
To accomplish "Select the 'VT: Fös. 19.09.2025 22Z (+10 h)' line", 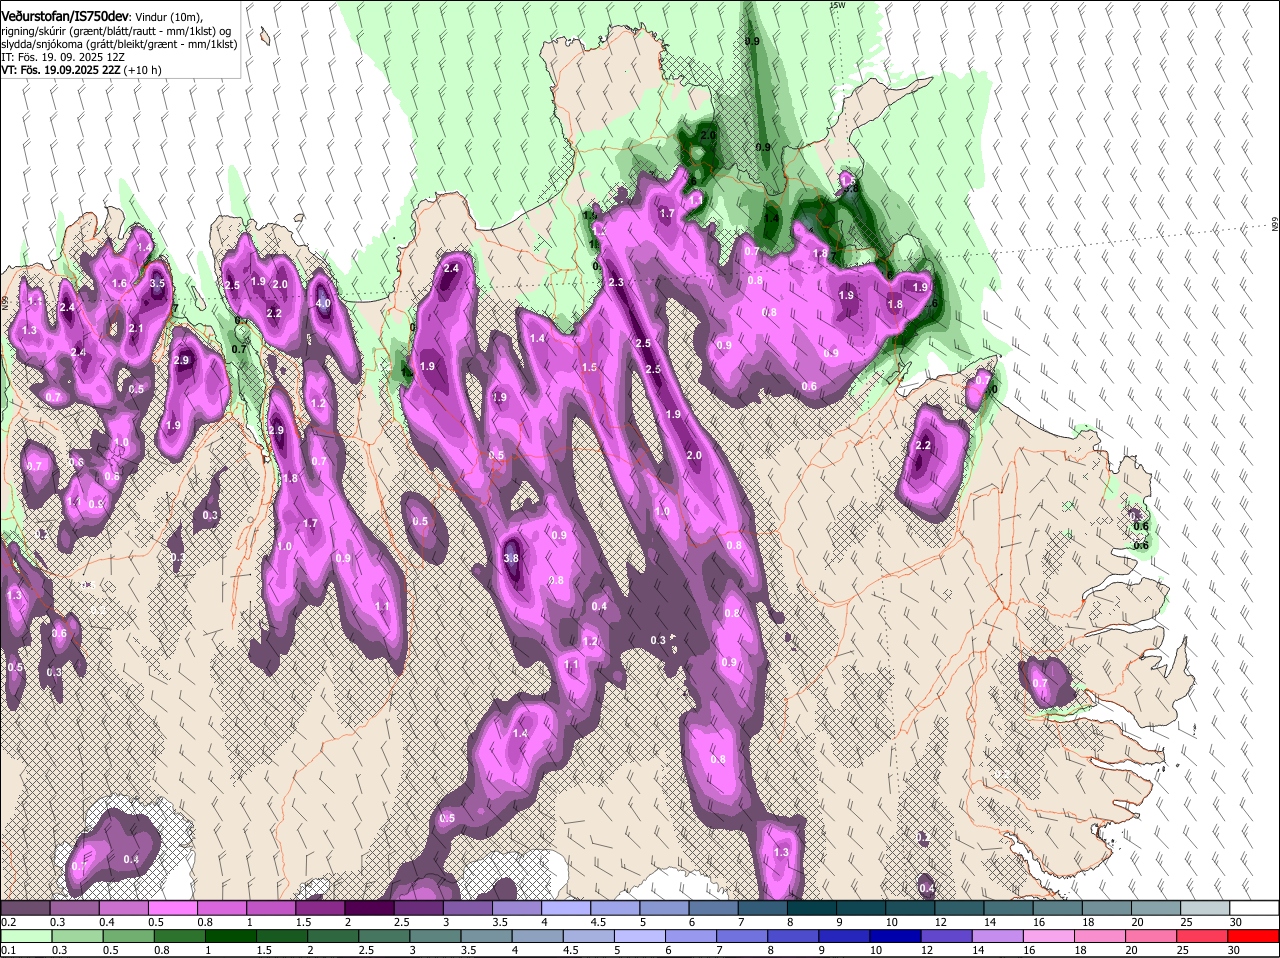I will click(x=81, y=70).
